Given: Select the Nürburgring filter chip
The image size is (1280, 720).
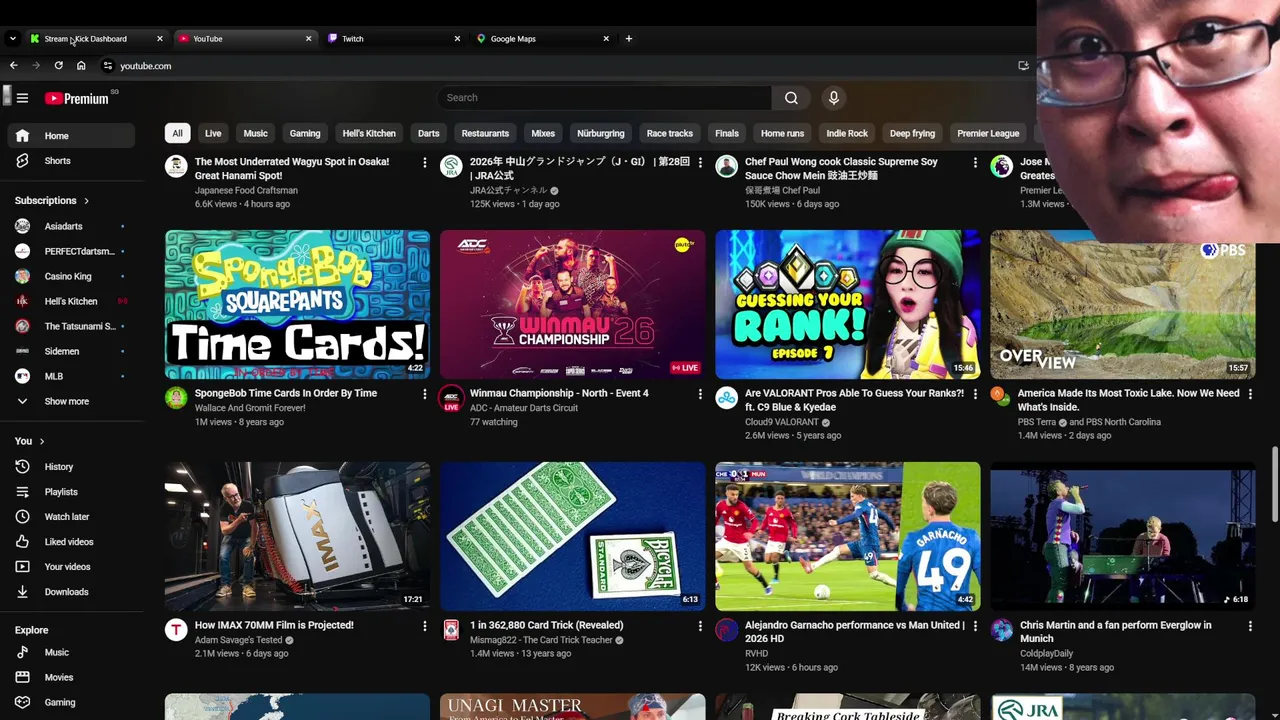Looking at the screenshot, I should (601, 133).
